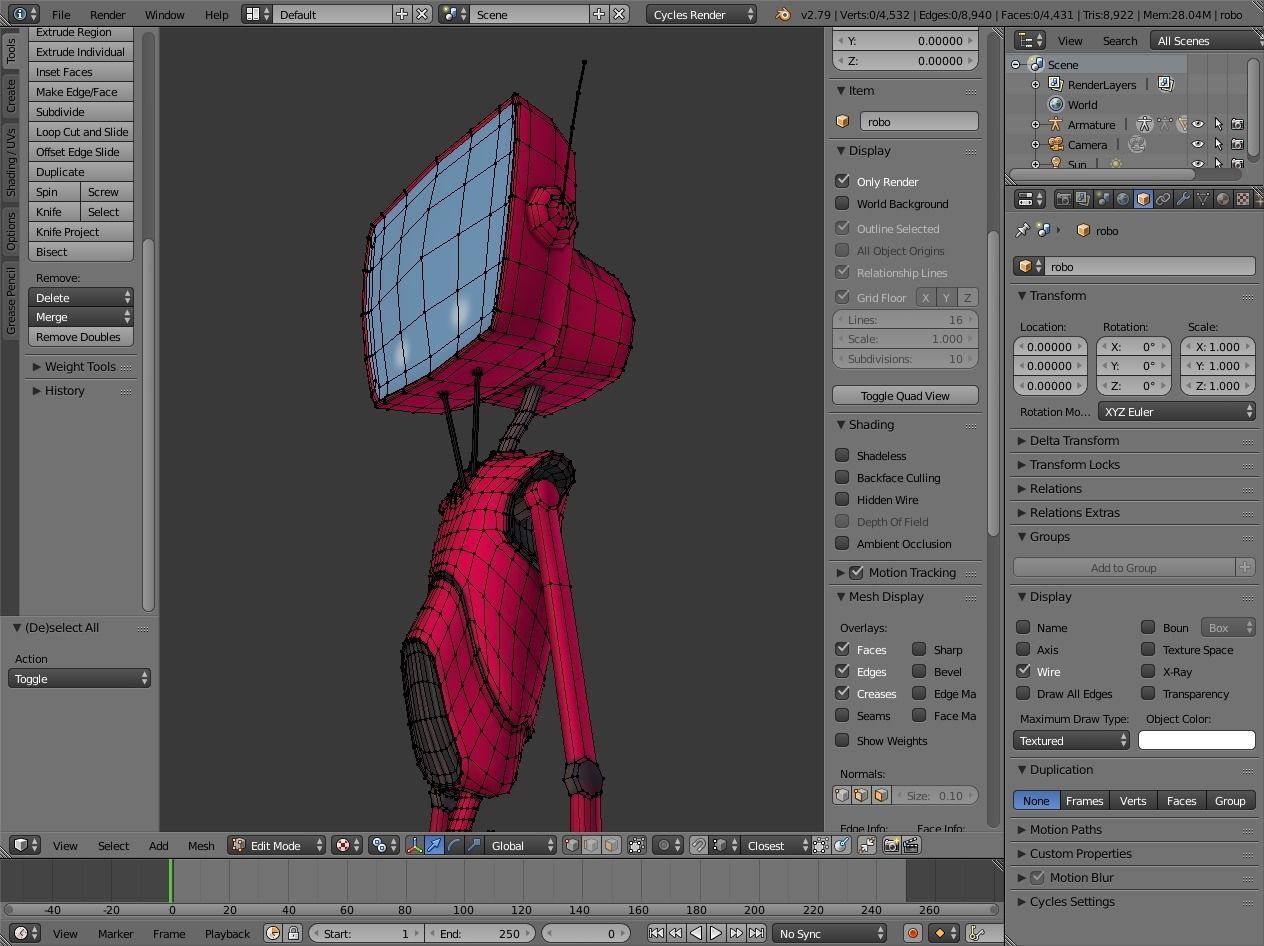
Task: Click the white Object Color swatch
Action: pos(1196,740)
